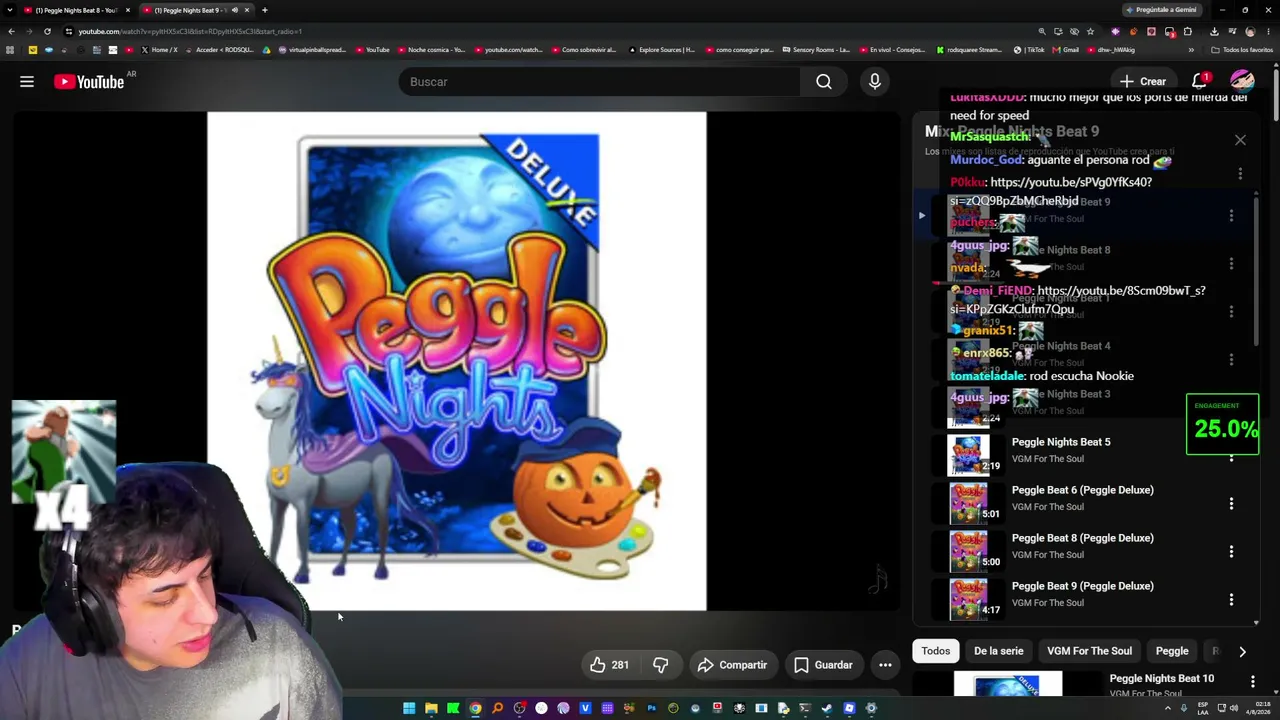
Task: Open the Chrome three-dot menu
Action: pyautogui.click(x=1270, y=31)
